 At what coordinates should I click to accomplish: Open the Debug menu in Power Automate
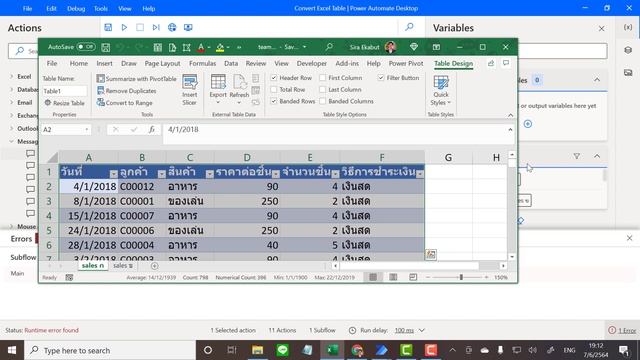[x=76, y=8]
